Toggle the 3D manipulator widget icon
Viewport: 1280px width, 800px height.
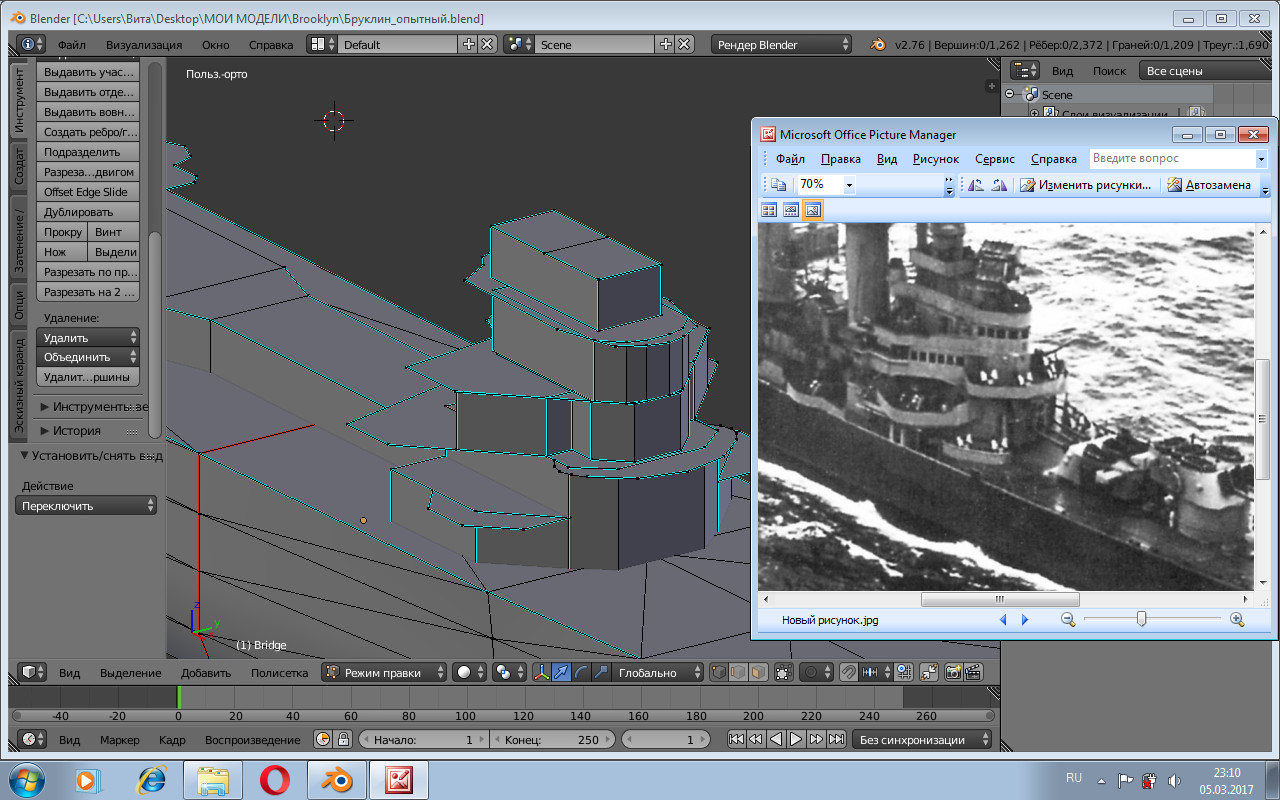tap(541, 673)
